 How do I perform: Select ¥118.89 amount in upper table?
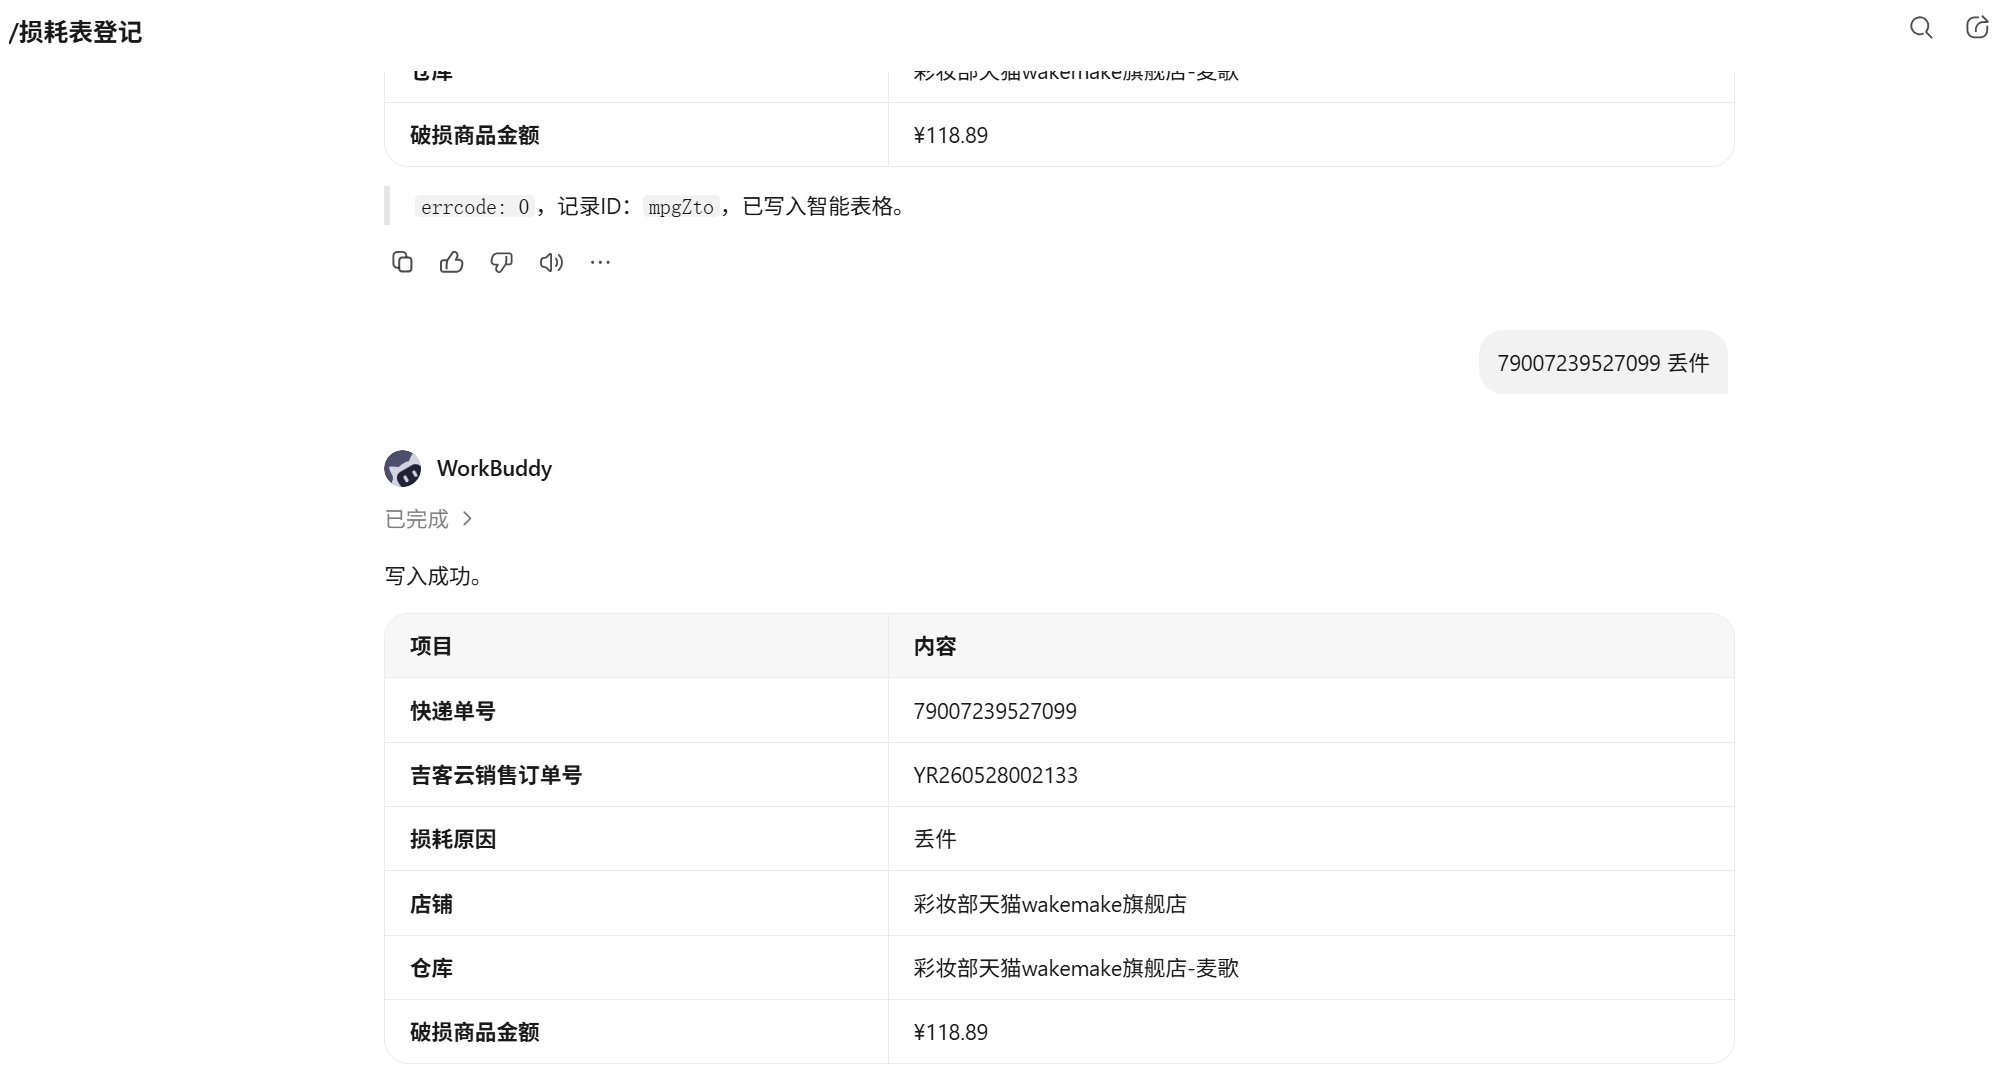click(951, 135)
